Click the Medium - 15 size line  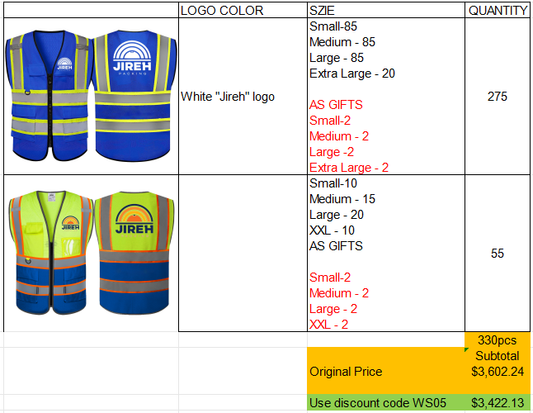pos(342,199)
